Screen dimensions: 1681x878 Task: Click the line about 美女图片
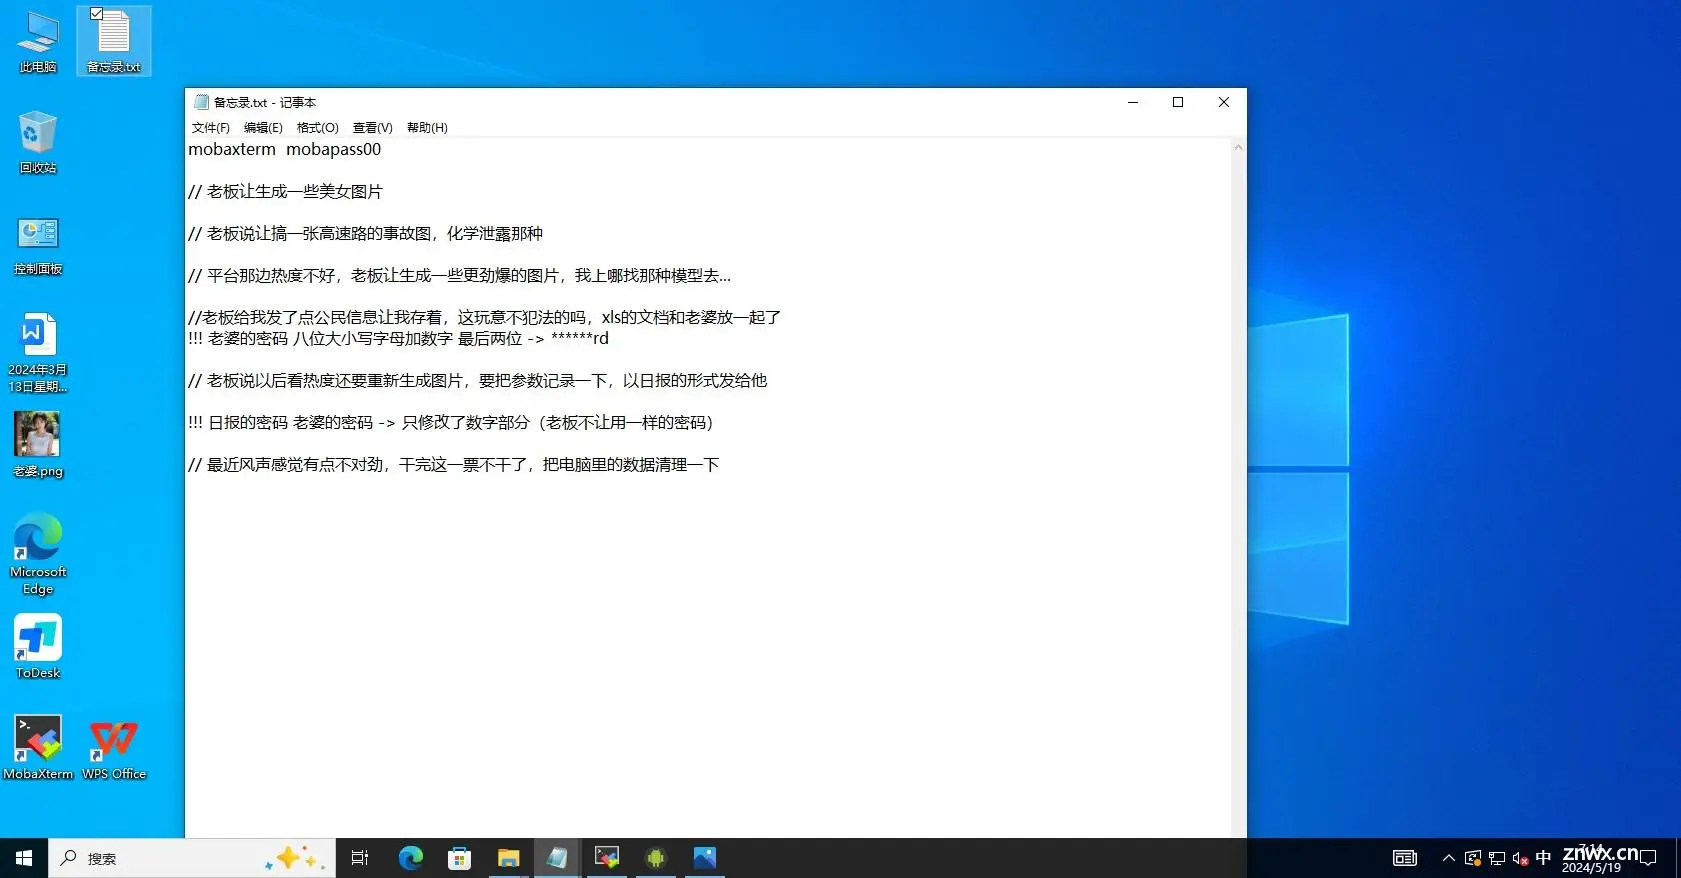coord(285,191)
